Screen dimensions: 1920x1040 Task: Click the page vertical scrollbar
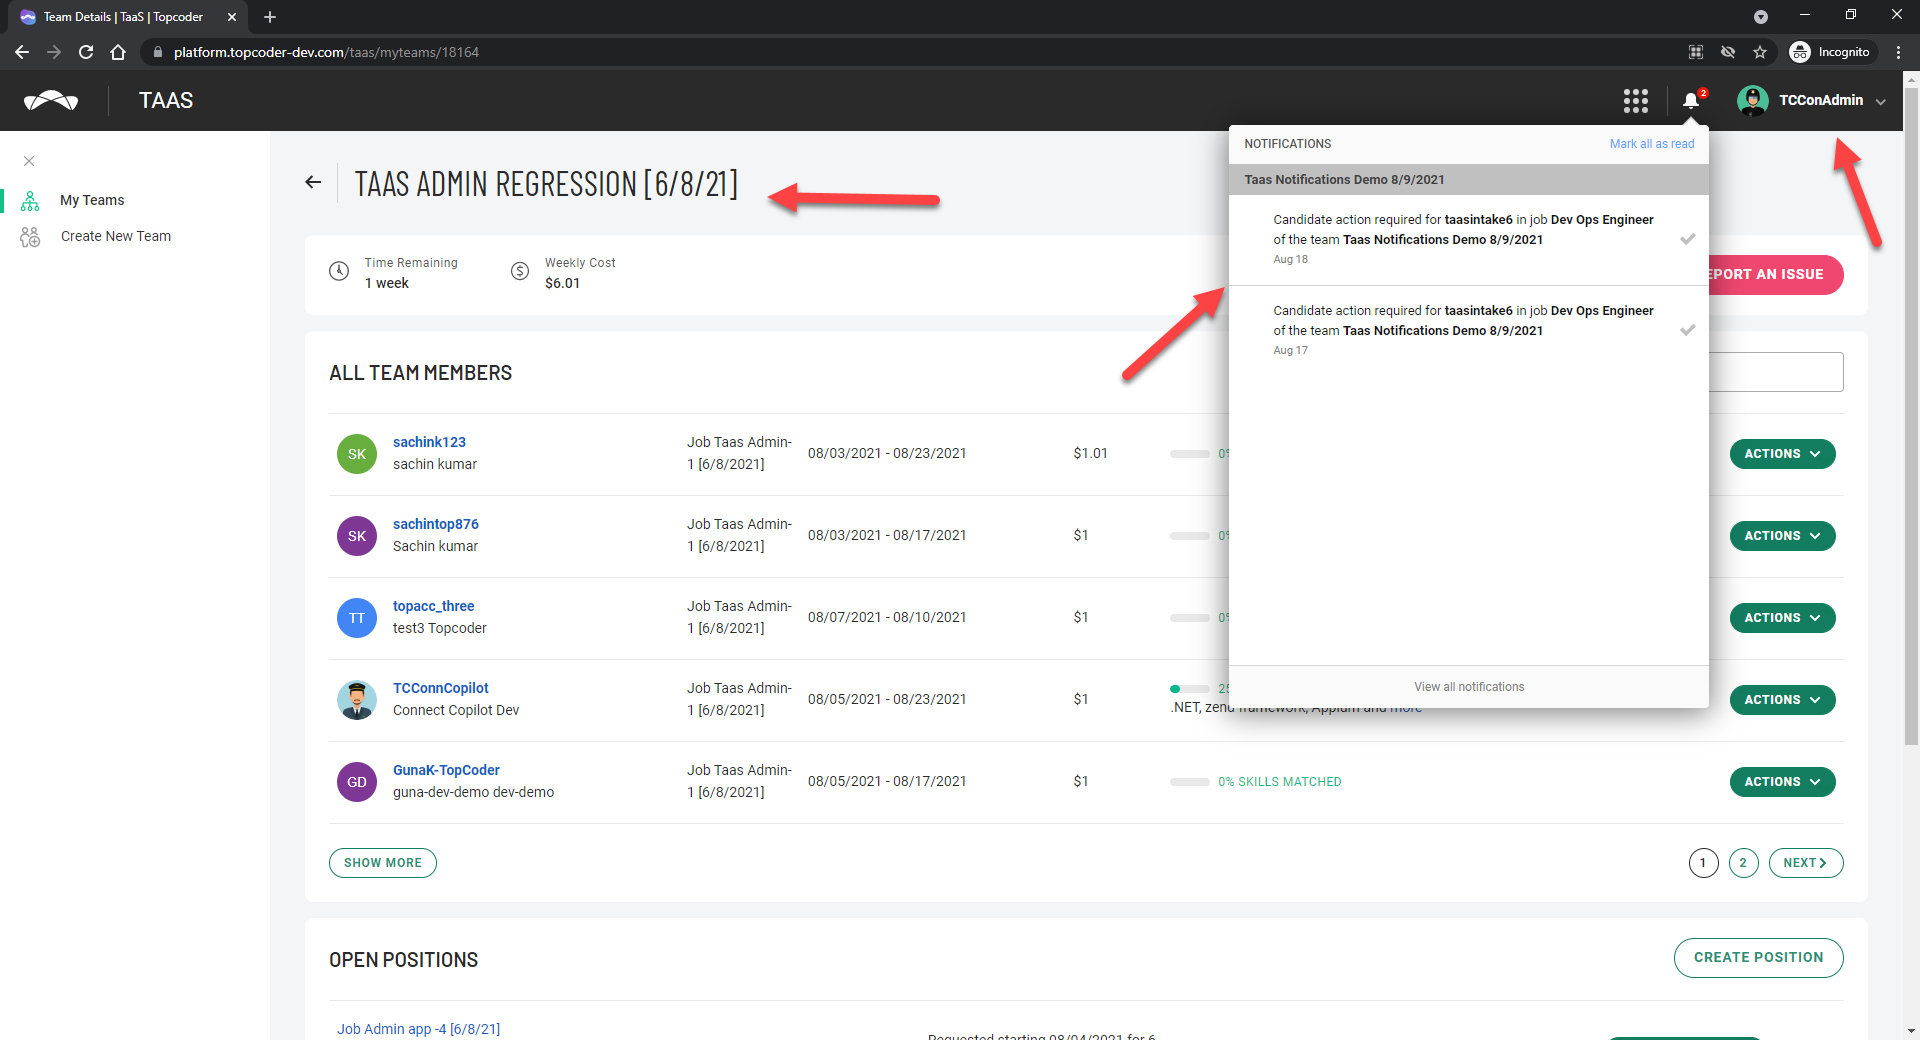(1911, 416)
